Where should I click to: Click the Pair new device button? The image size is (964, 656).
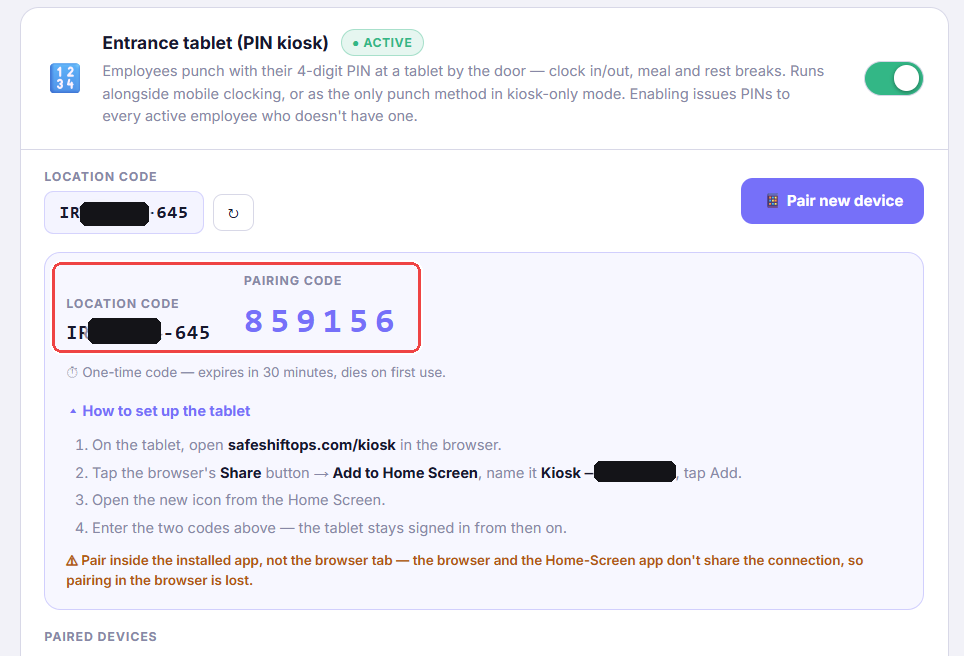pyautogui.click(x=832, y=201)
